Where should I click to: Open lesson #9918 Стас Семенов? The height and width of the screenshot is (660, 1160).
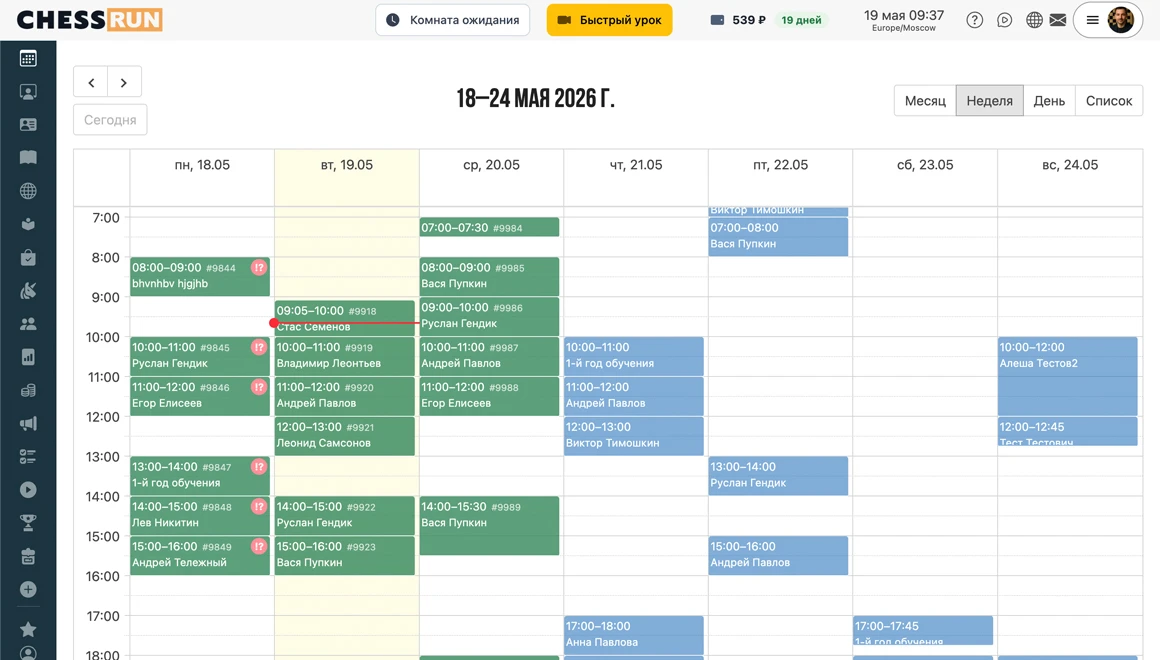[x=345, y=318]
